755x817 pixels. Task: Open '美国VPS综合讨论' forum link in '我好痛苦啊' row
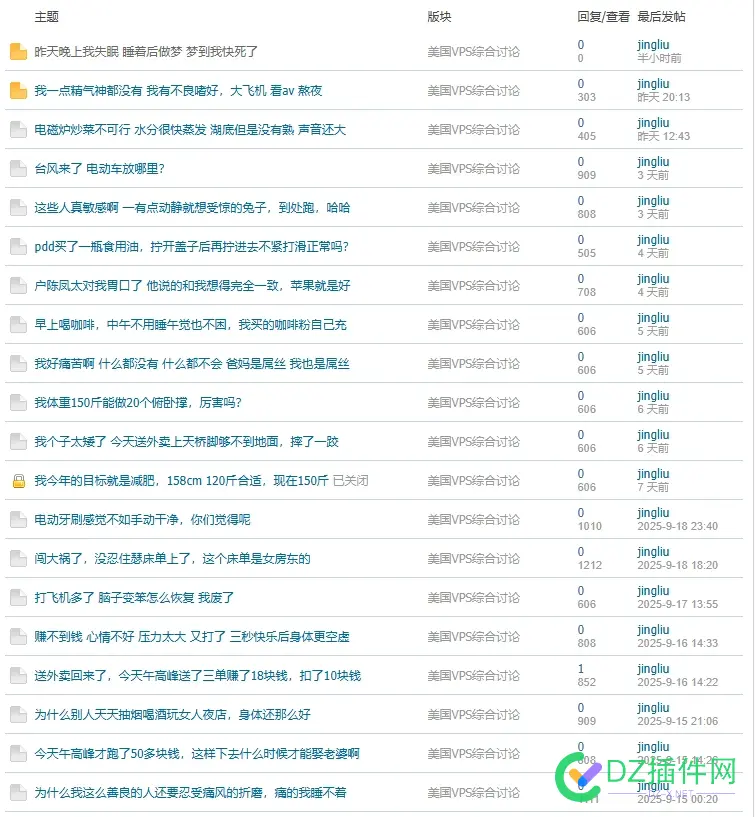click(474, 364)
